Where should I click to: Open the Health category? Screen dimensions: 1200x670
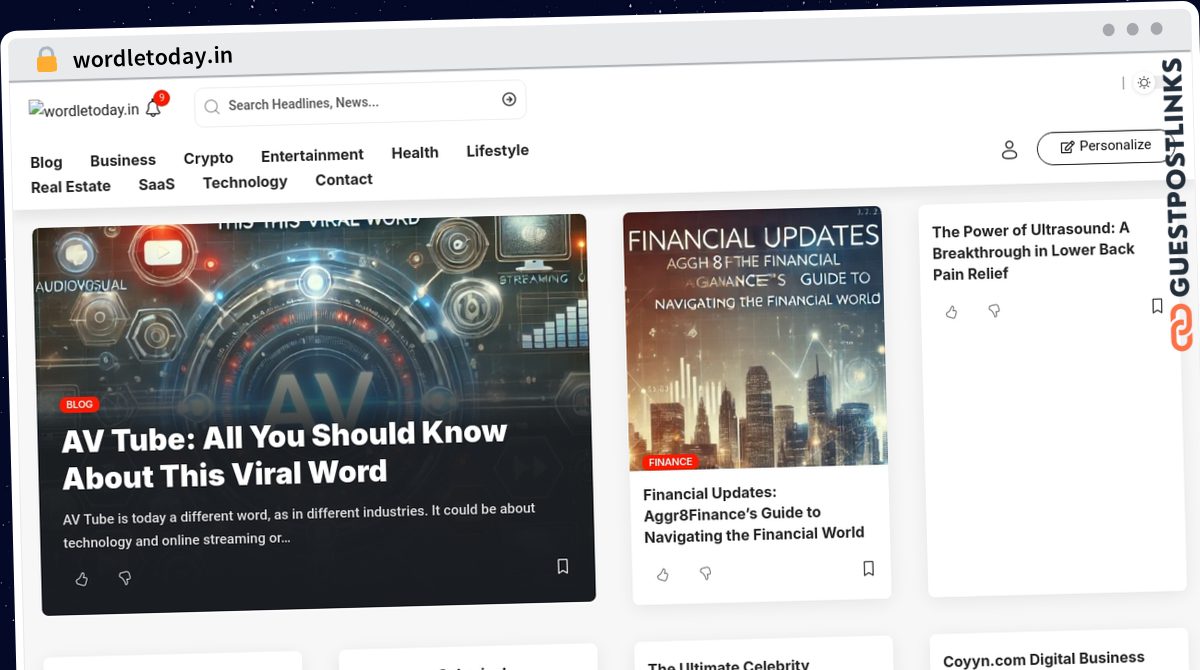point(415,152)
